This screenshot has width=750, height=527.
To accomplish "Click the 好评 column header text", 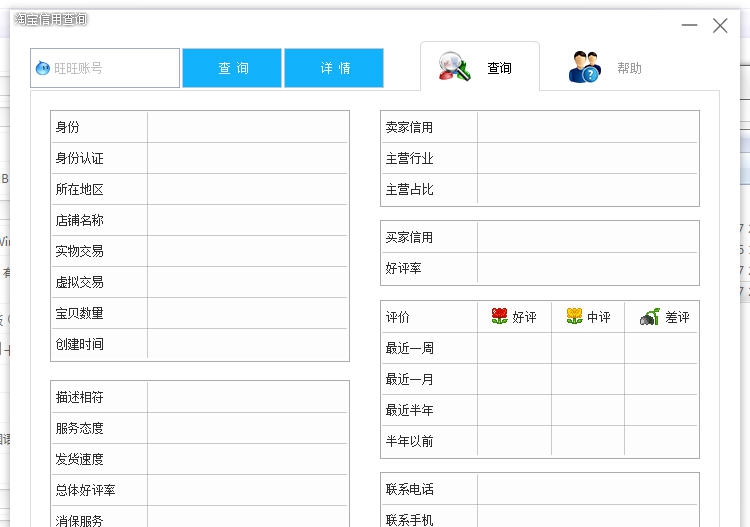I will click(x=524, y=317).
